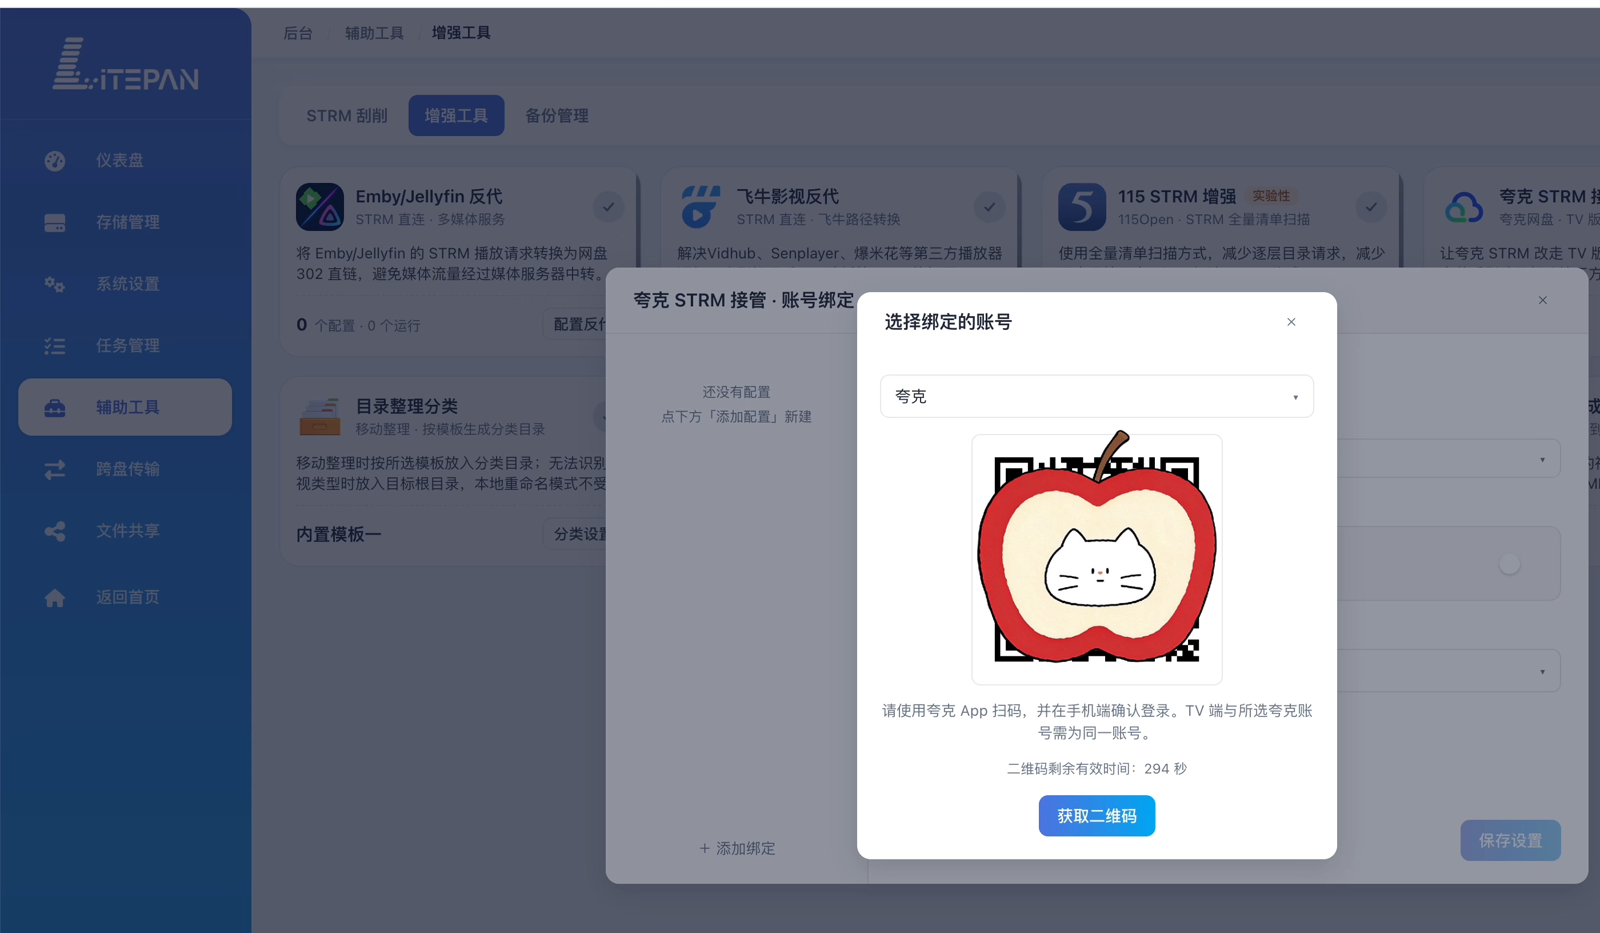Click the 夸克 cloud icon on card
The height and width of the screenshot is (933, 1600).
point(1464,207)
